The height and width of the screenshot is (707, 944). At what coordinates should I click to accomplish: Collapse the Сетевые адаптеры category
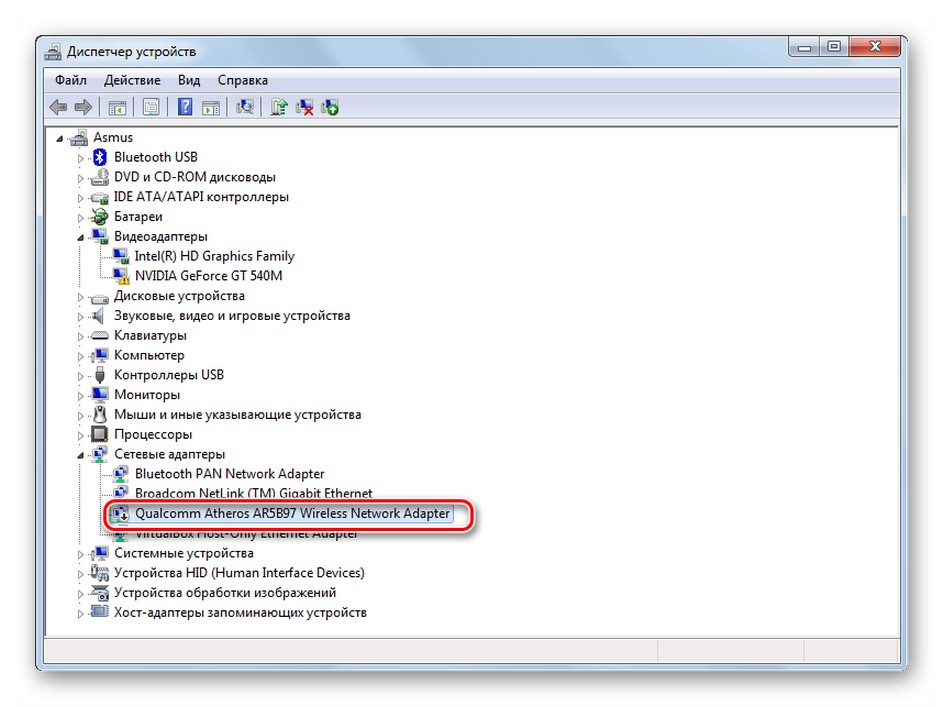pos(80,456)
